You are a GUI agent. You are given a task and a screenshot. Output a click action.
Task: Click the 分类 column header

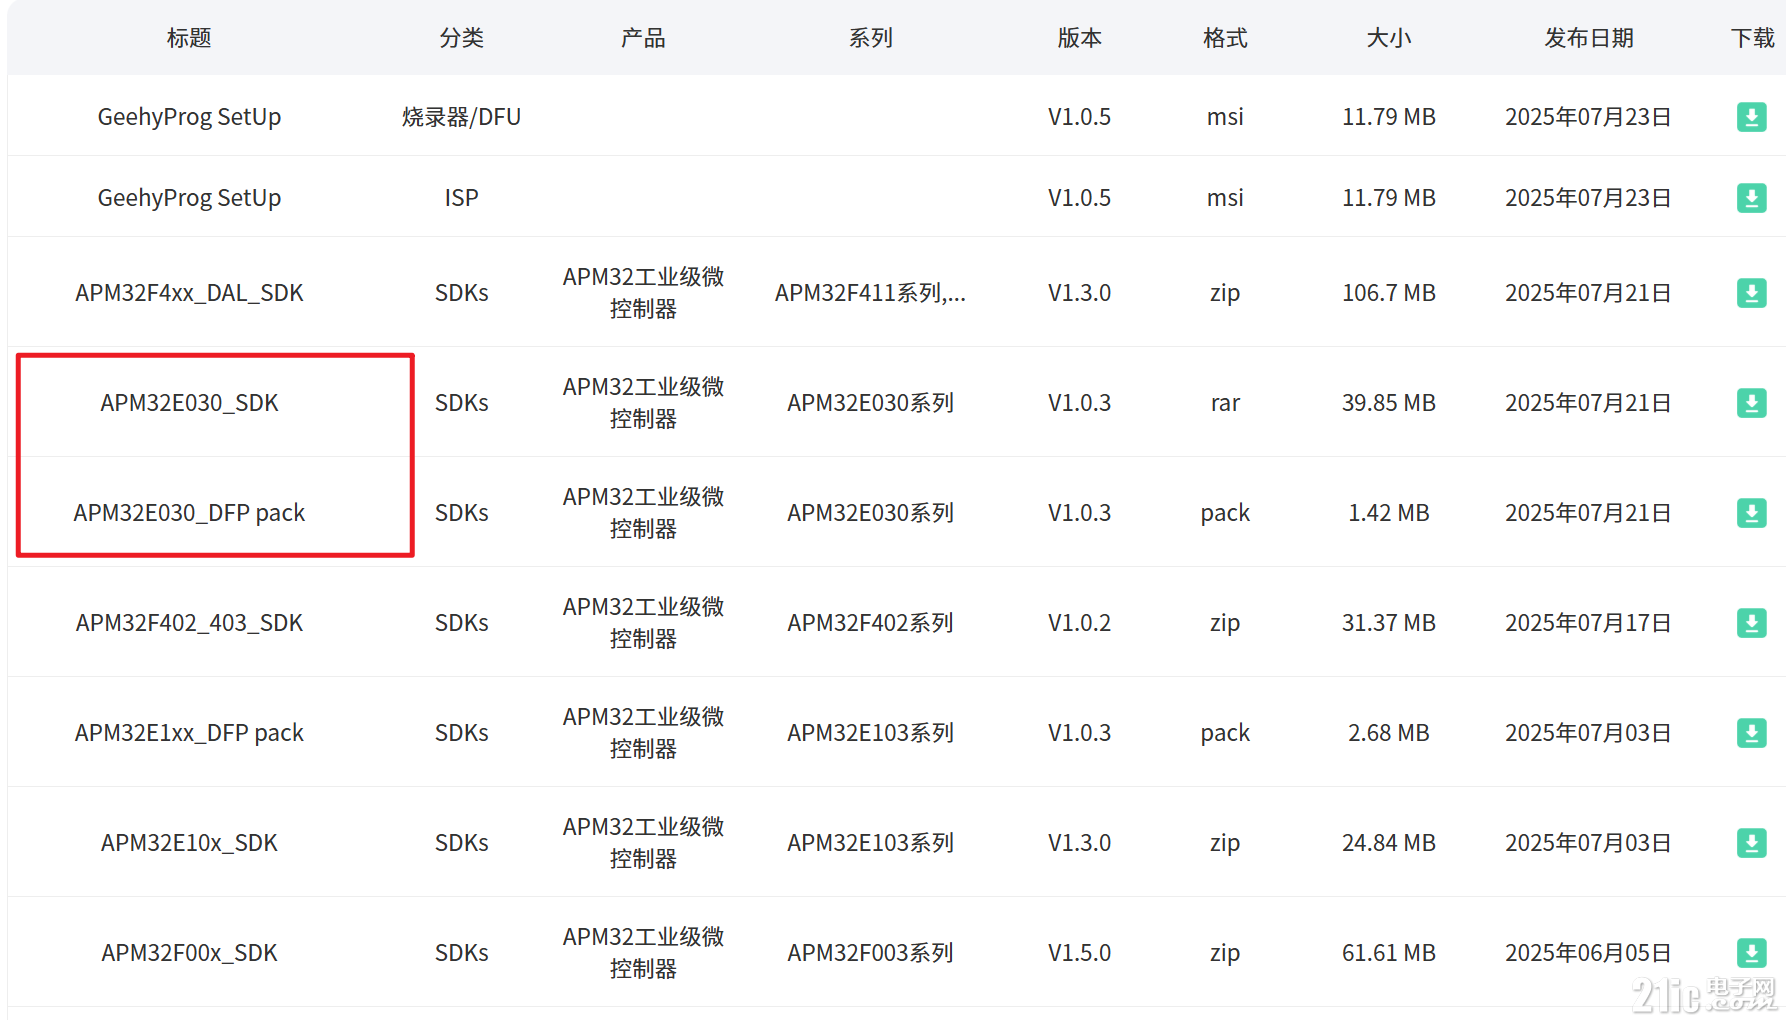pos(461,38)
